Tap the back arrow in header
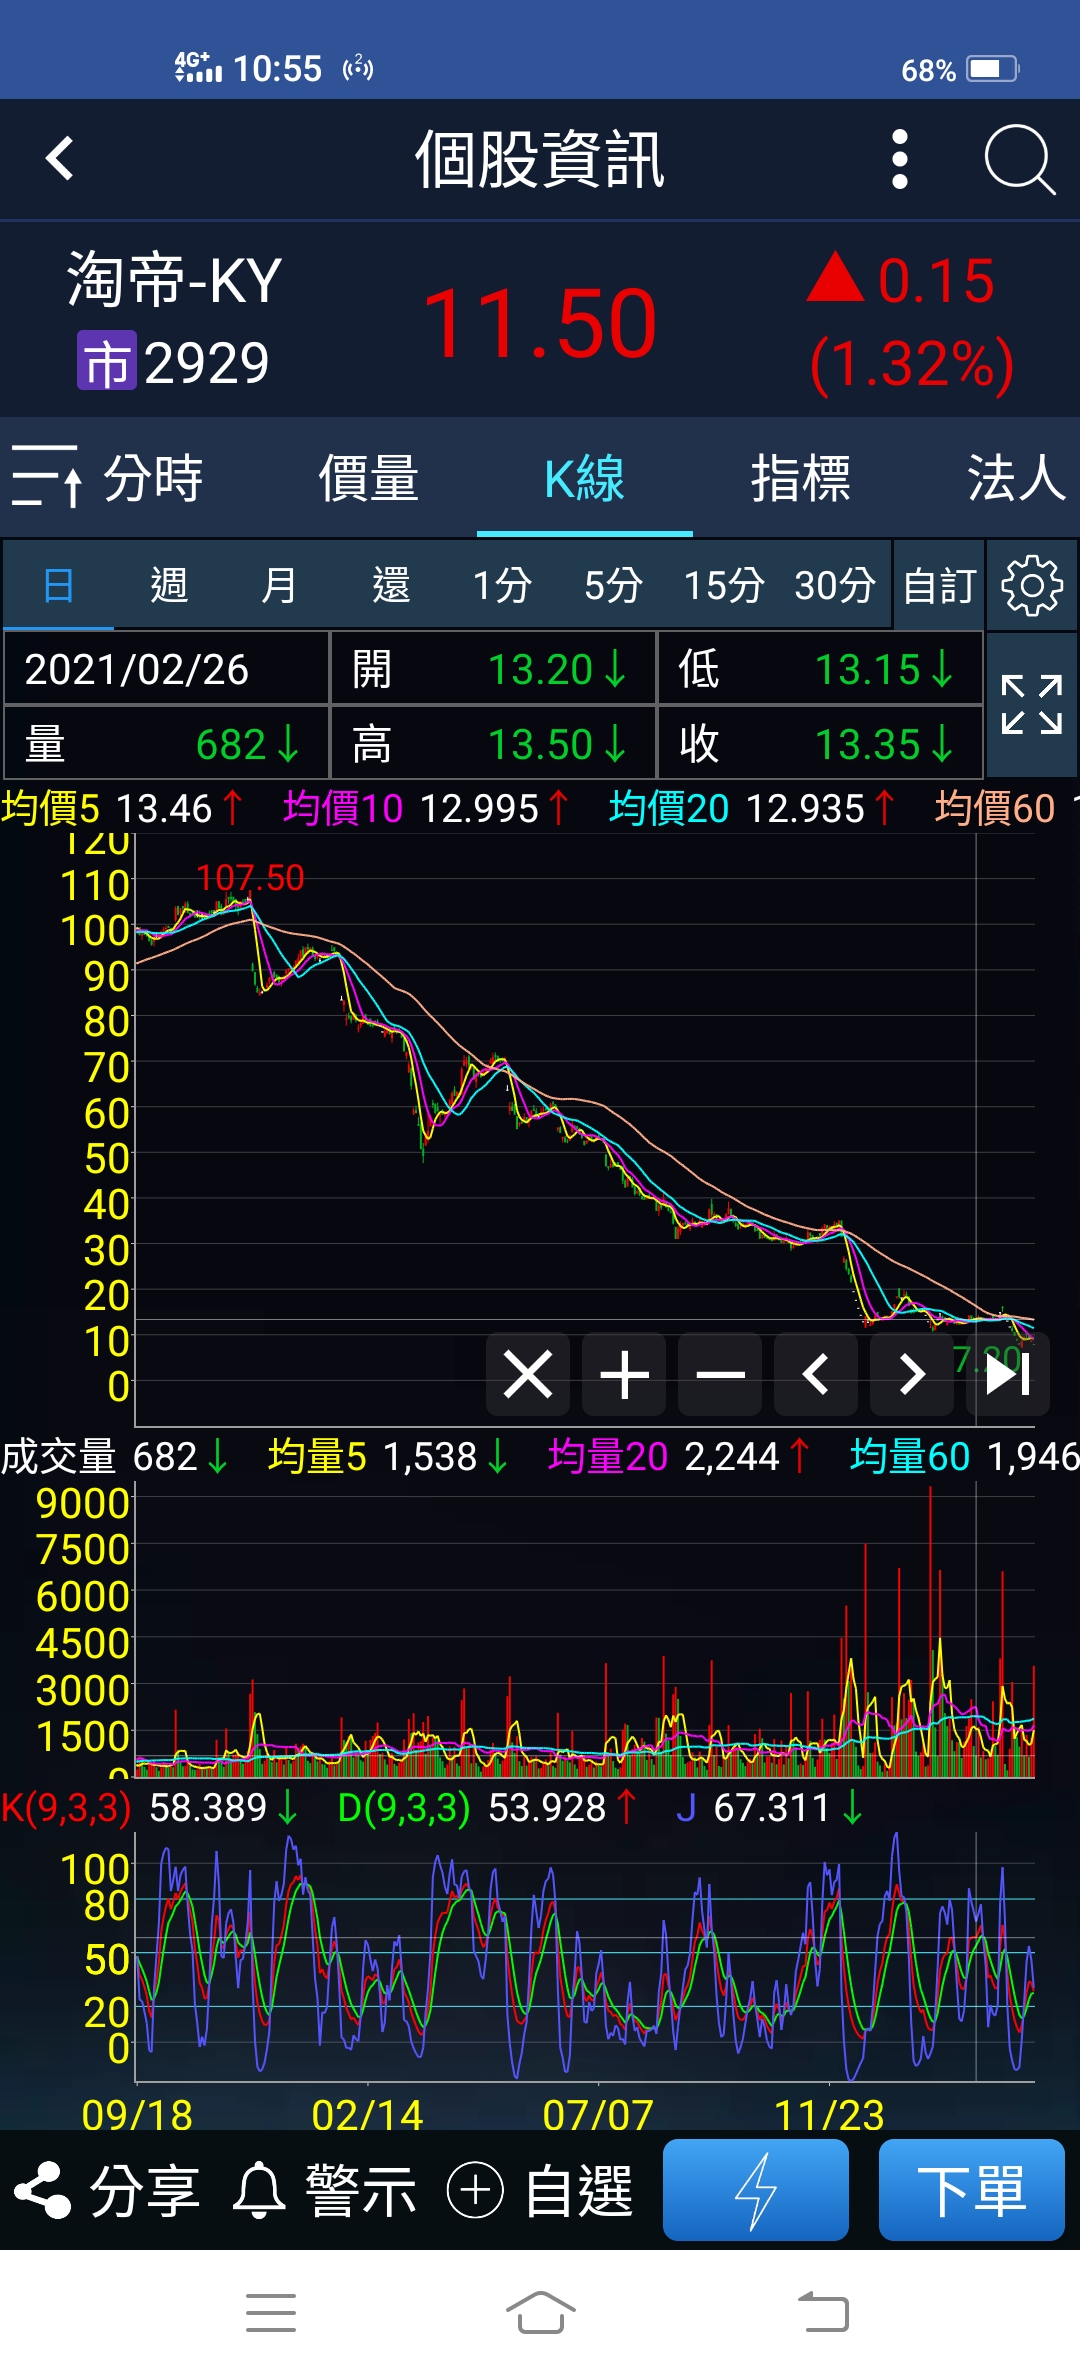The width and height of the screenshot is (1080, 2376). coord(60,159)
